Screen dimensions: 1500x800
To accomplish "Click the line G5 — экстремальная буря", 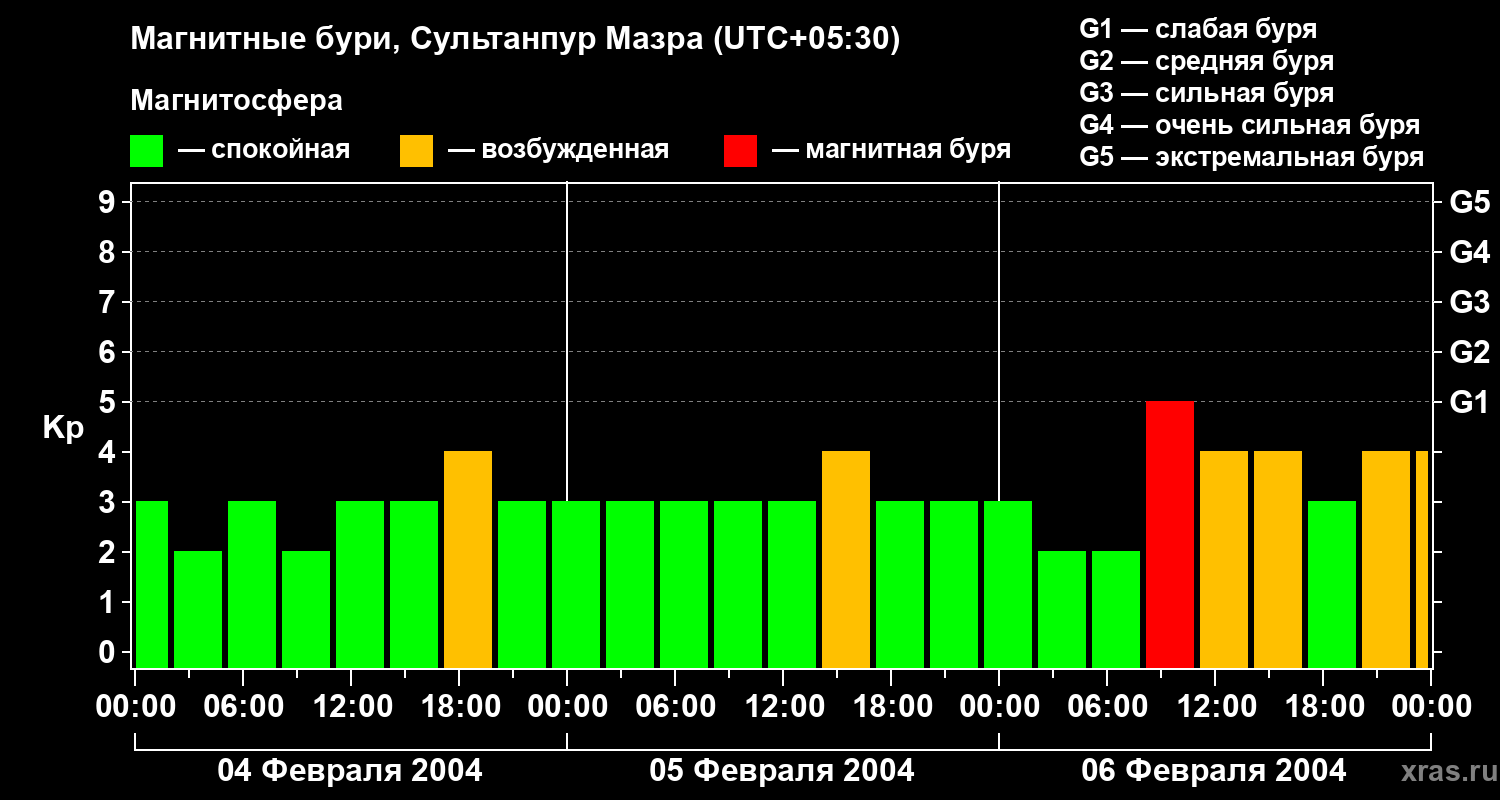I will [x=1251, y=157].
